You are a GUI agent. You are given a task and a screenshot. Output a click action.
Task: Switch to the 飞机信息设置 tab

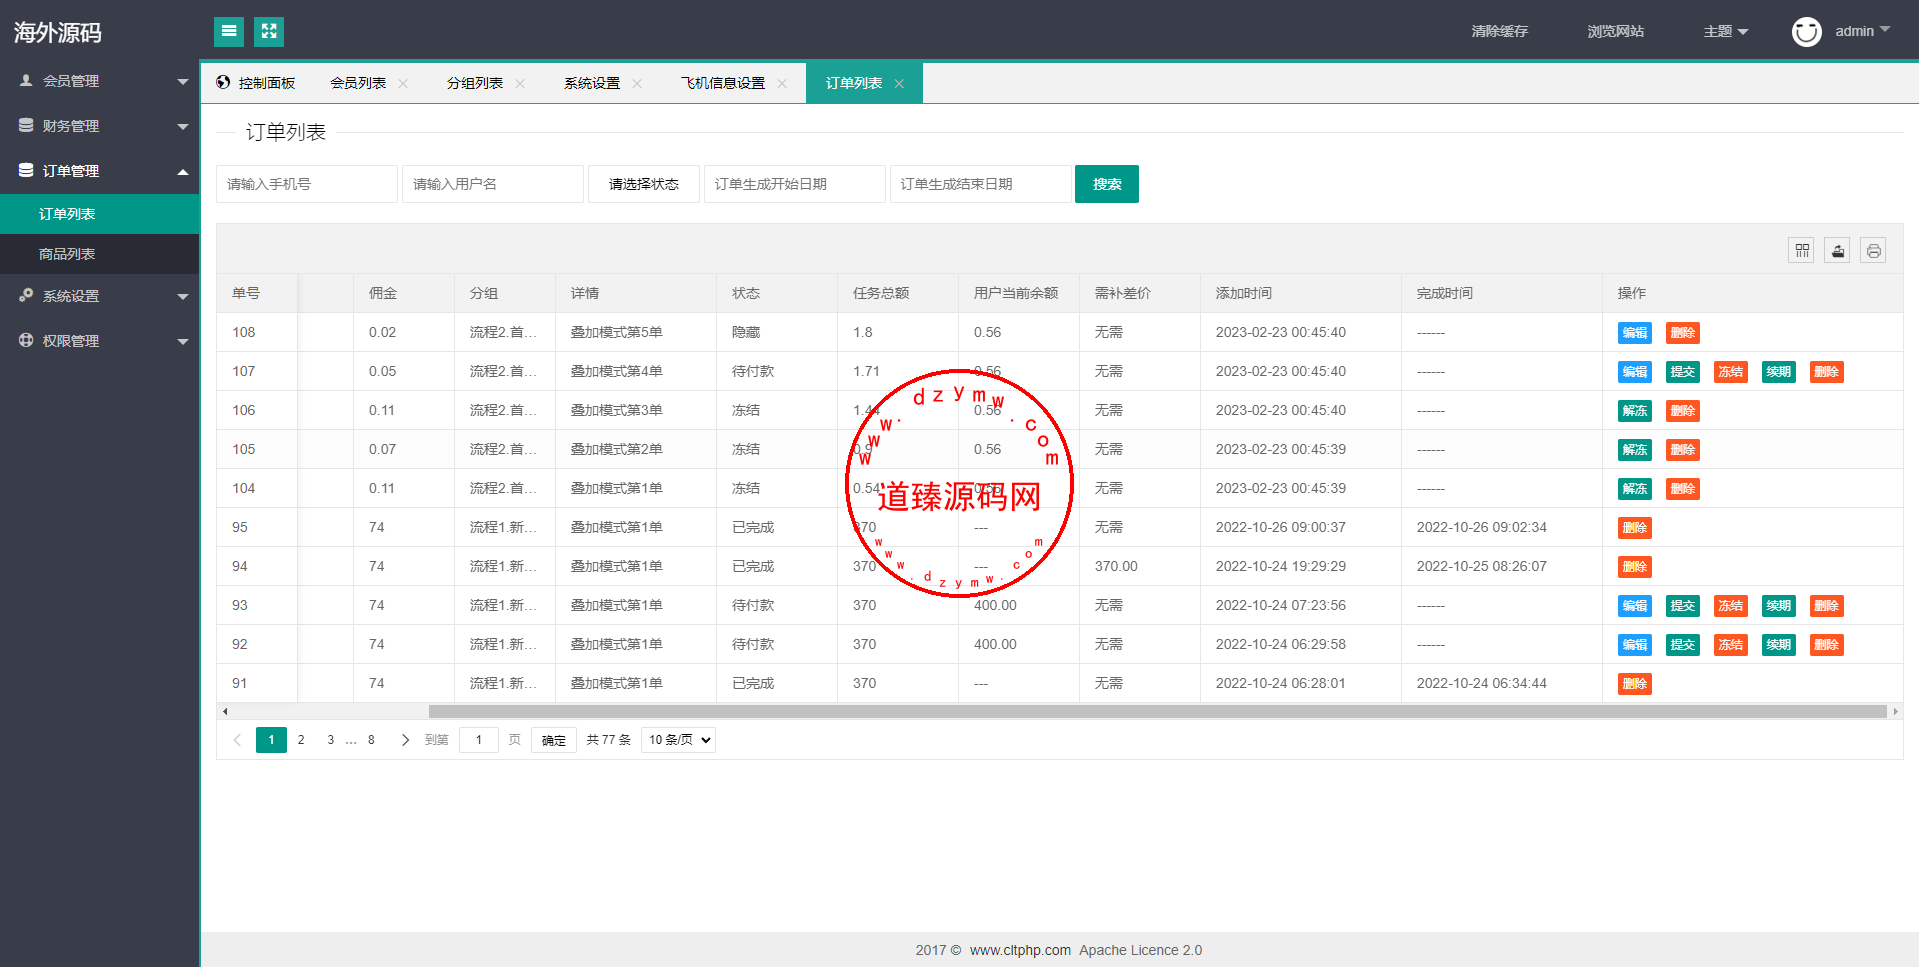(723, 83)
